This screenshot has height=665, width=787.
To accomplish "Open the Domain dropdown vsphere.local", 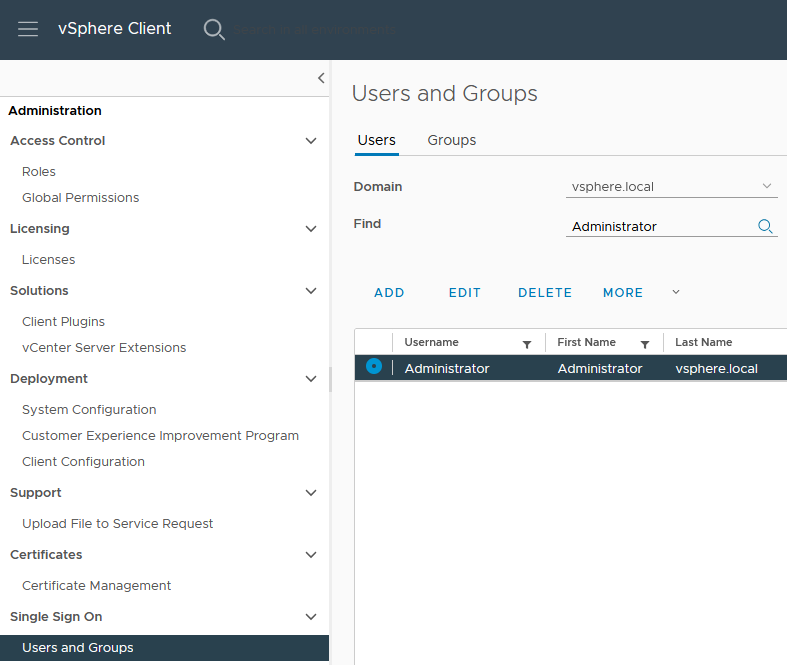I will tap(671, 186).
